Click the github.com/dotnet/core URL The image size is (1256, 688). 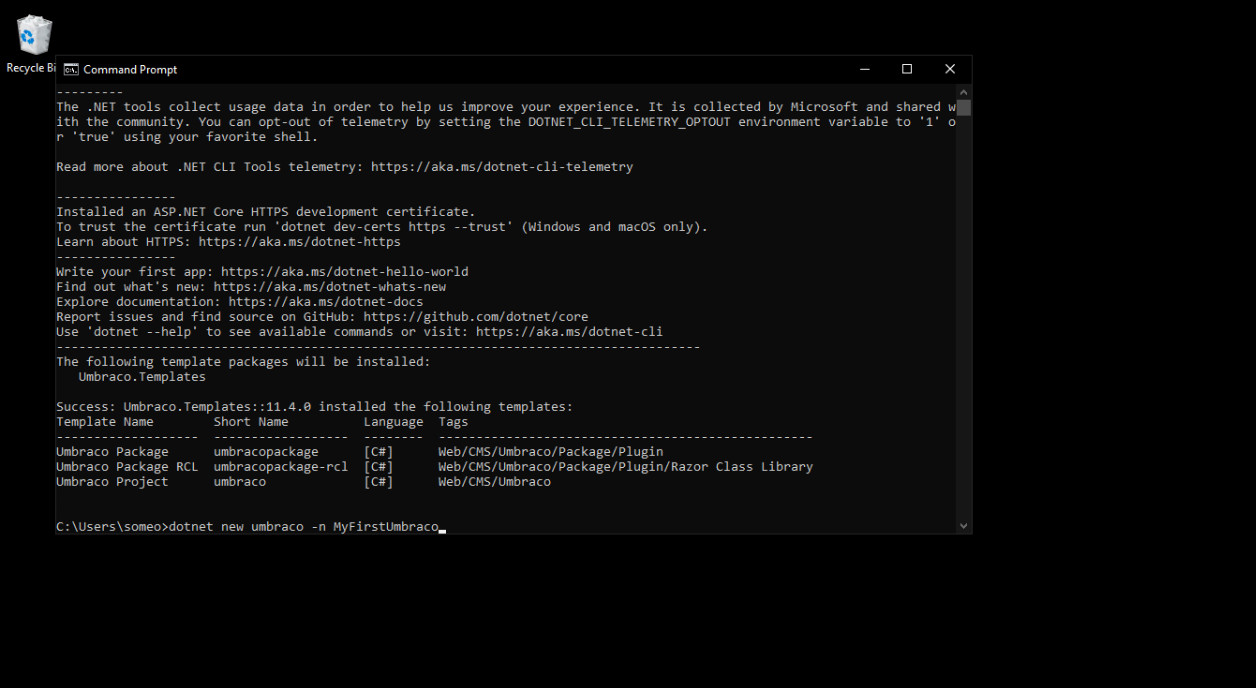(x=475, y=317)
